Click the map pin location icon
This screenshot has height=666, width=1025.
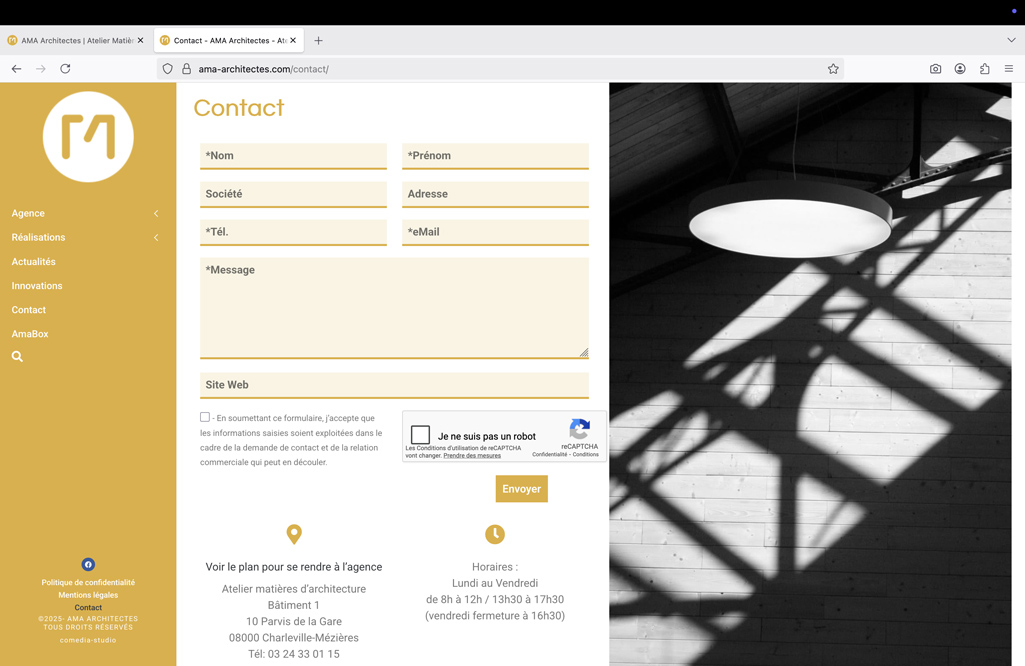pos(294,534)
